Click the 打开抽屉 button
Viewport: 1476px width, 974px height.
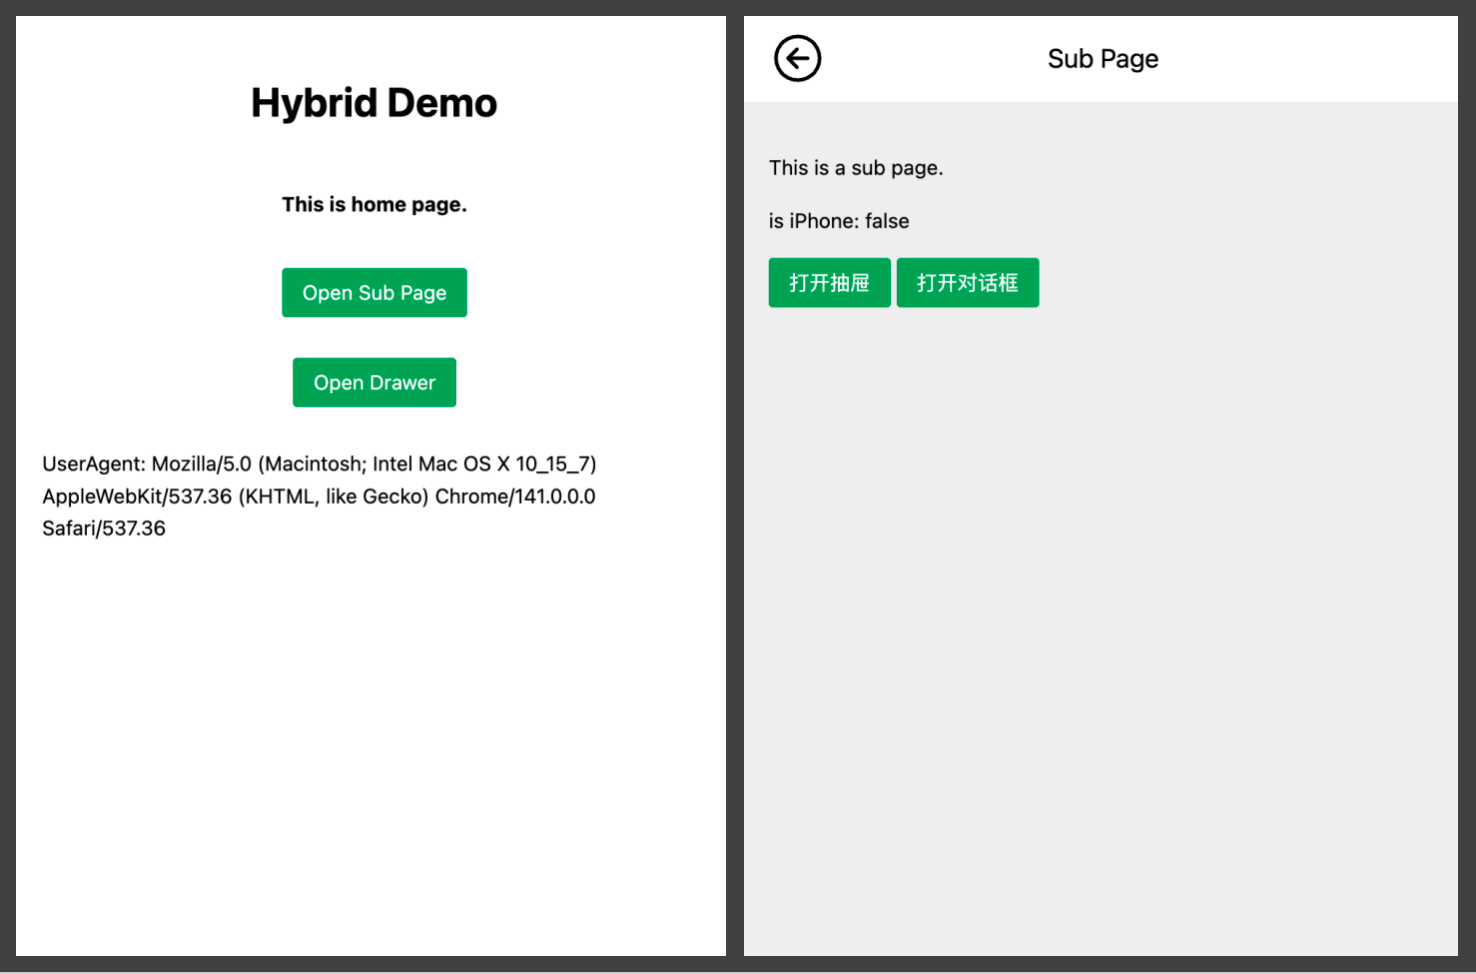point(829,283)
